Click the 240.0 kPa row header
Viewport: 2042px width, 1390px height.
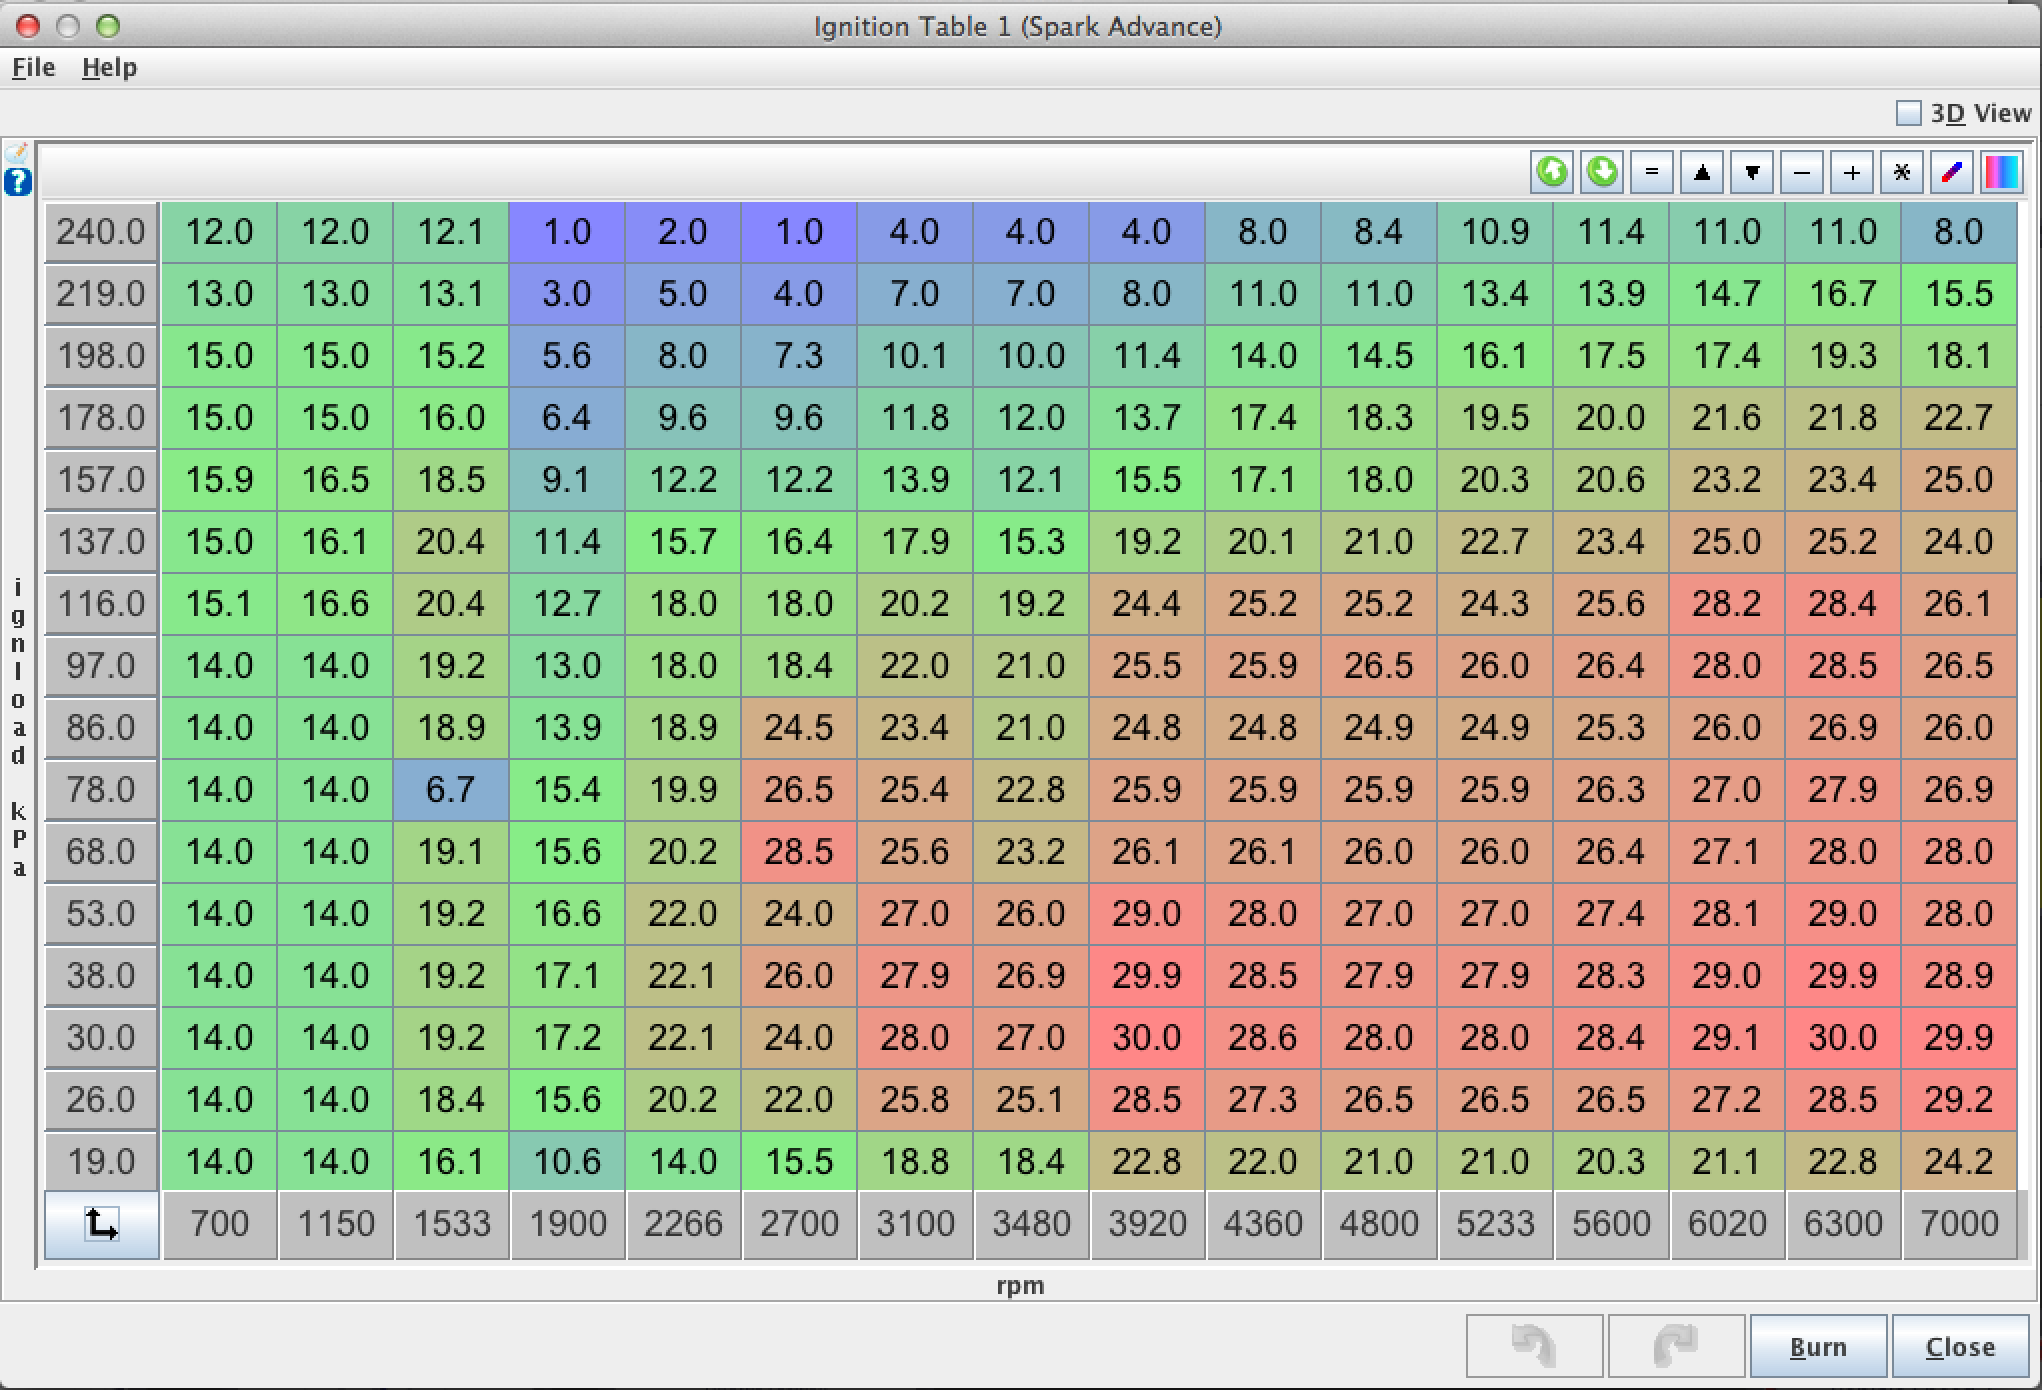[x=101, y=232]
